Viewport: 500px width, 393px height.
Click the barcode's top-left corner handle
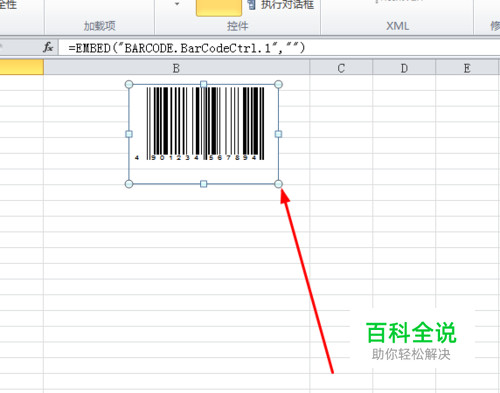(x=129, y=84)
